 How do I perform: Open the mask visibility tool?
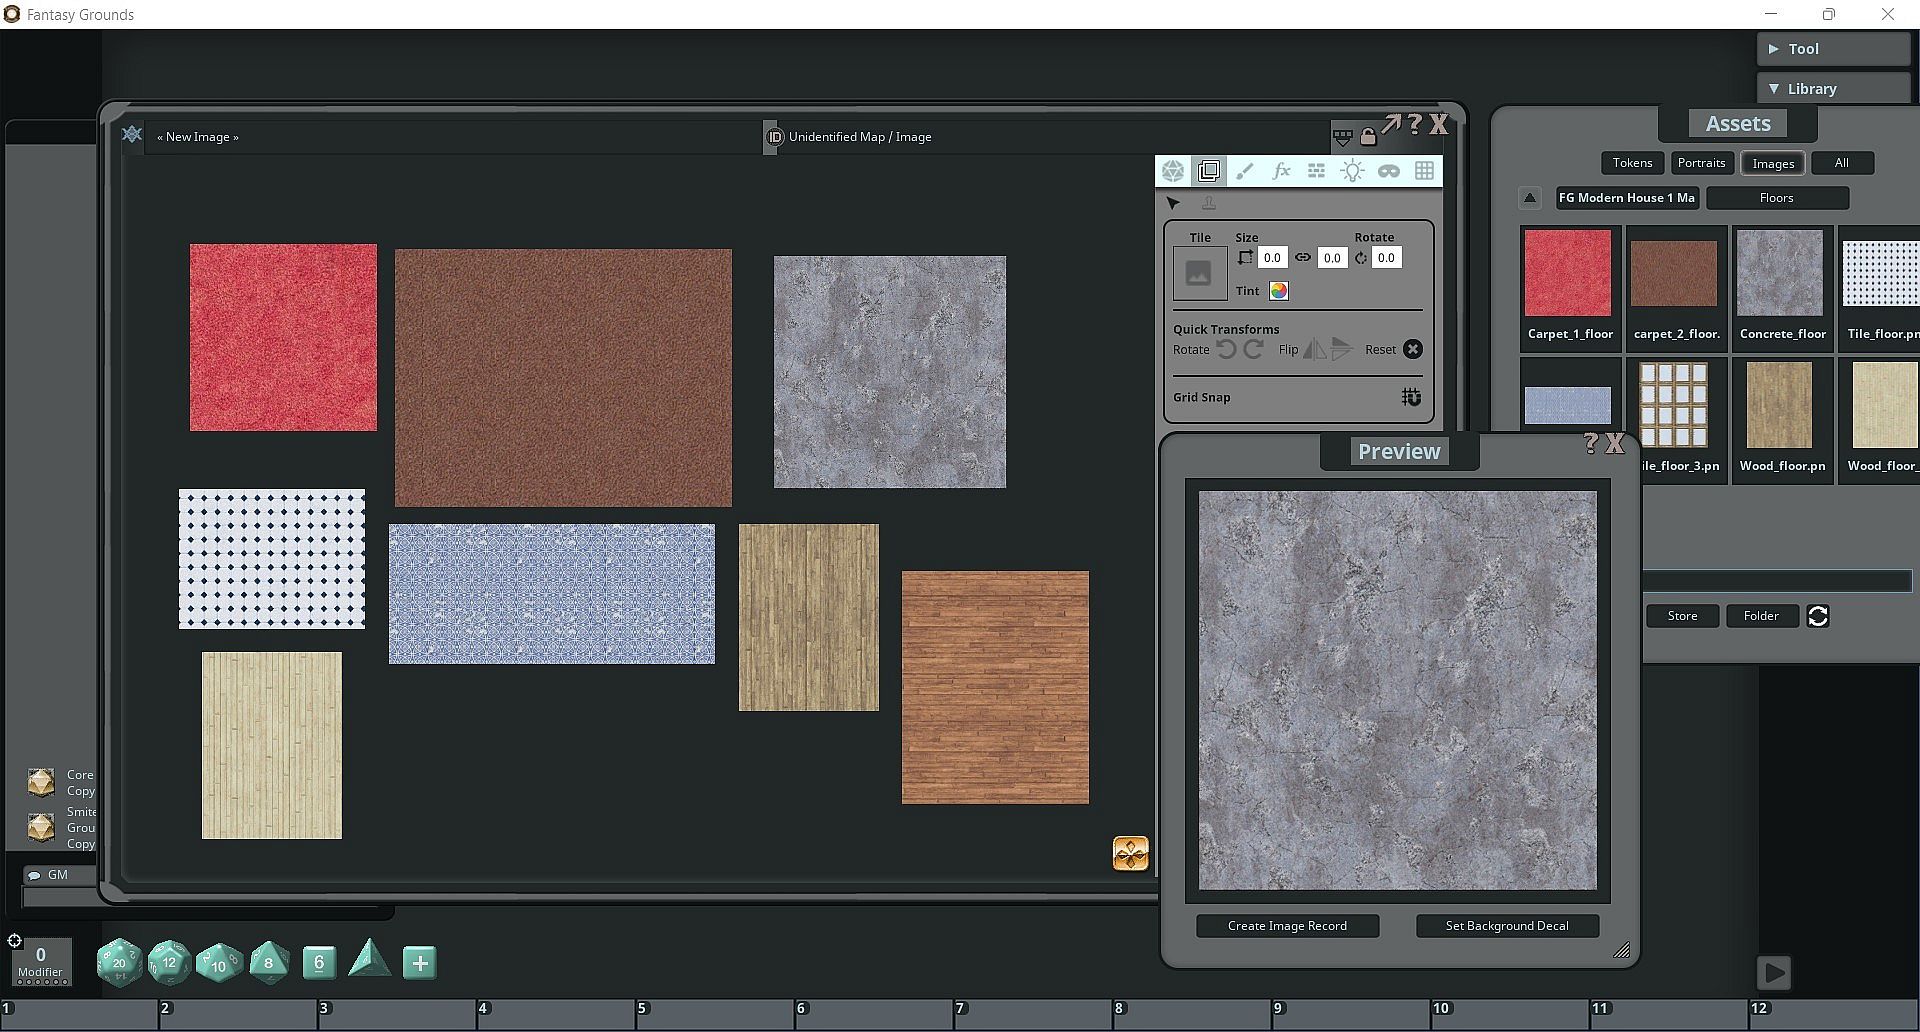click(x=1388, y=171)
